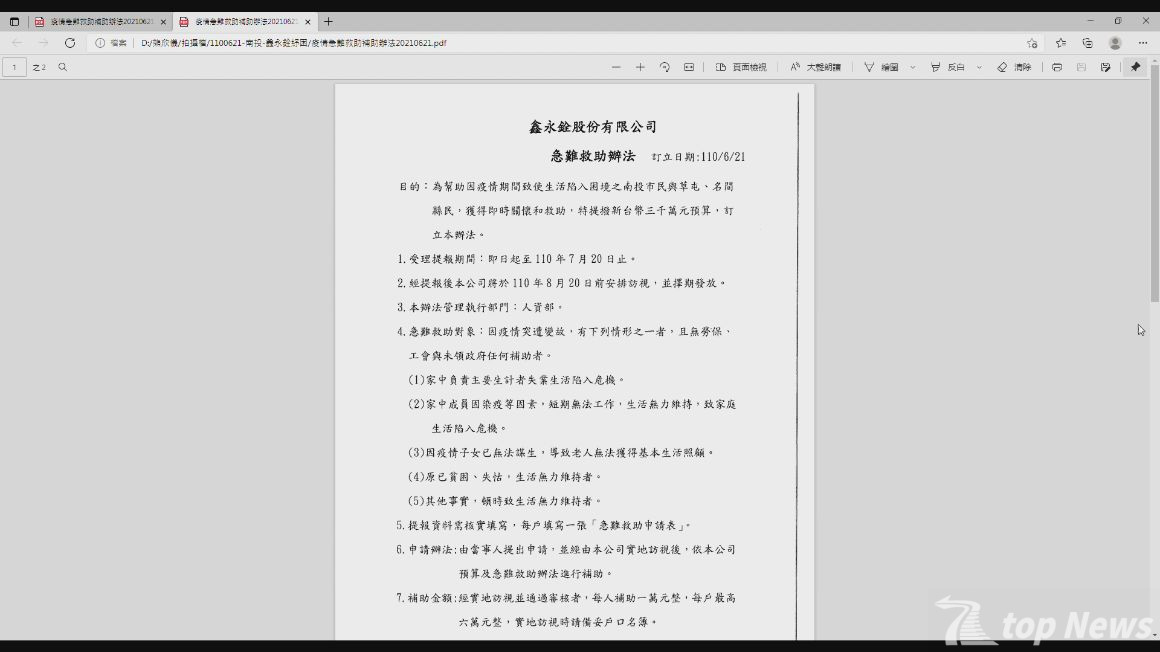1160x652 pixels.
Task: Go forward to the next page
Action: coord(43,43)
